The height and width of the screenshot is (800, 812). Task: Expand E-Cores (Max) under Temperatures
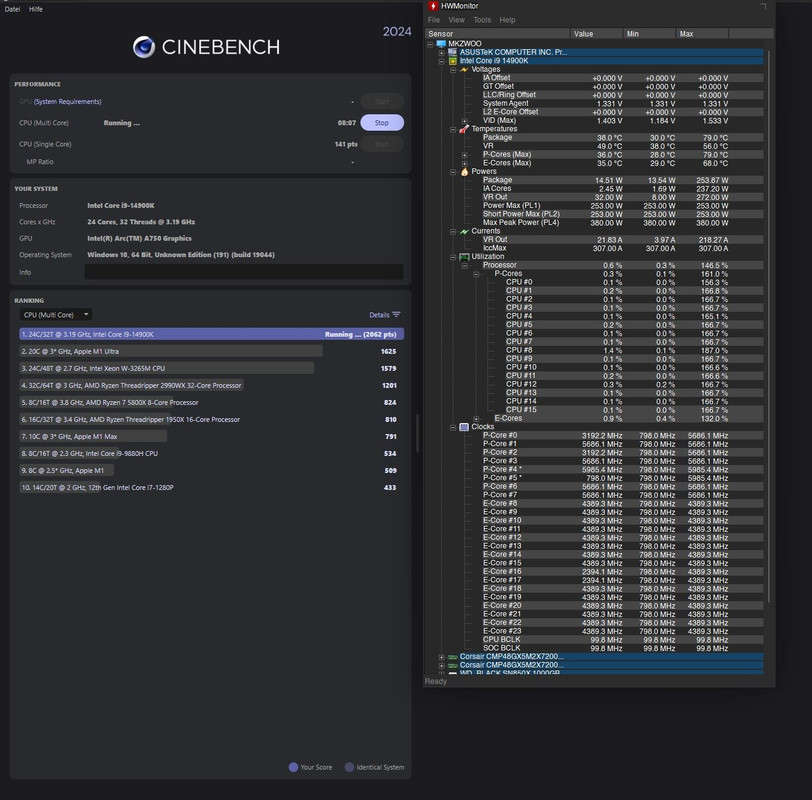coord(465,163)
